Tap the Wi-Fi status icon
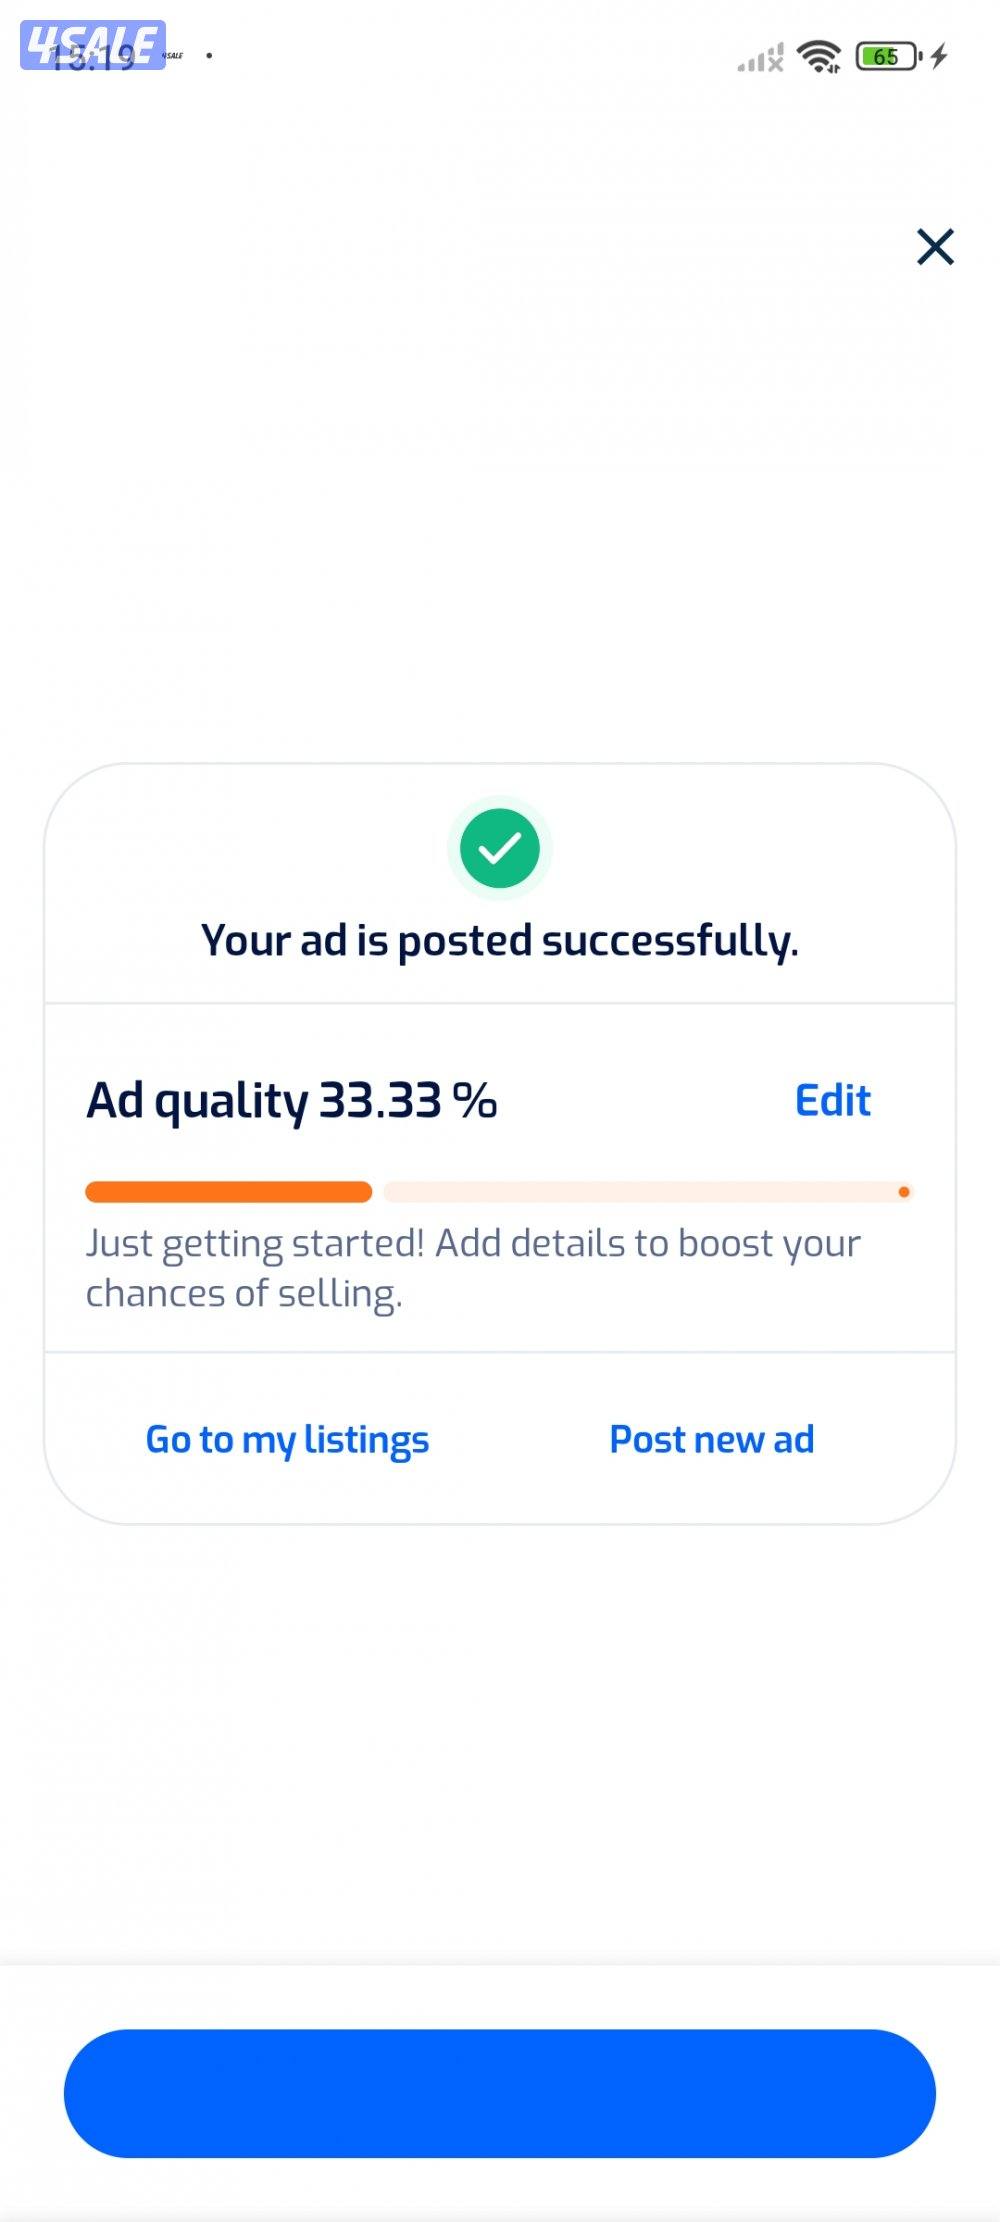 pyautogui.click(x=819, y=57)
